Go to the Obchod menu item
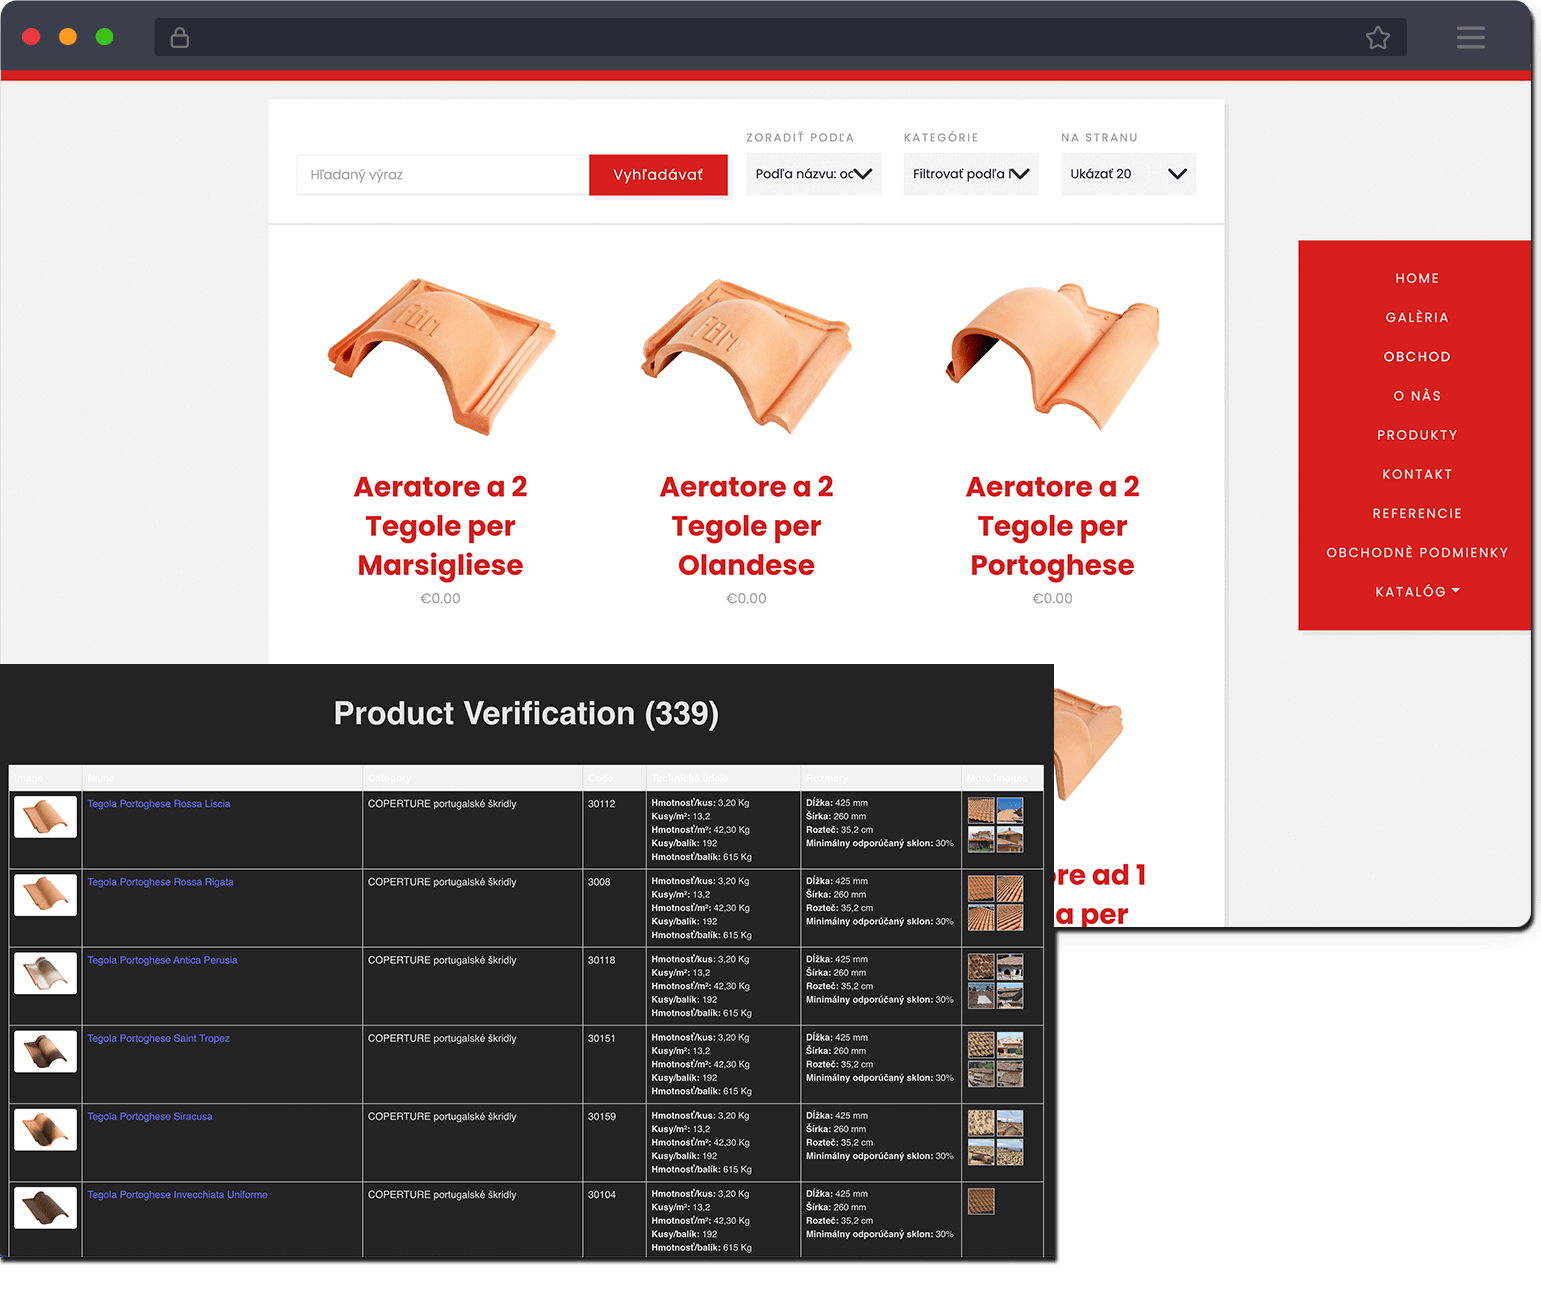1541x1292 pixels. click(x=1417, y=357)
